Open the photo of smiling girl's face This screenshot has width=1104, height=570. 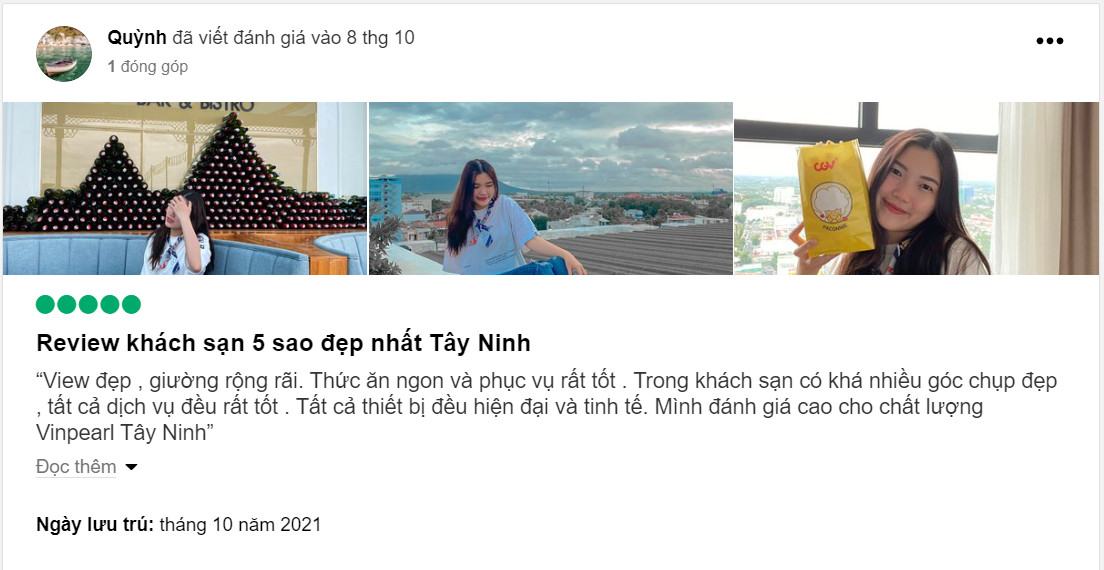tap(916, 189)
